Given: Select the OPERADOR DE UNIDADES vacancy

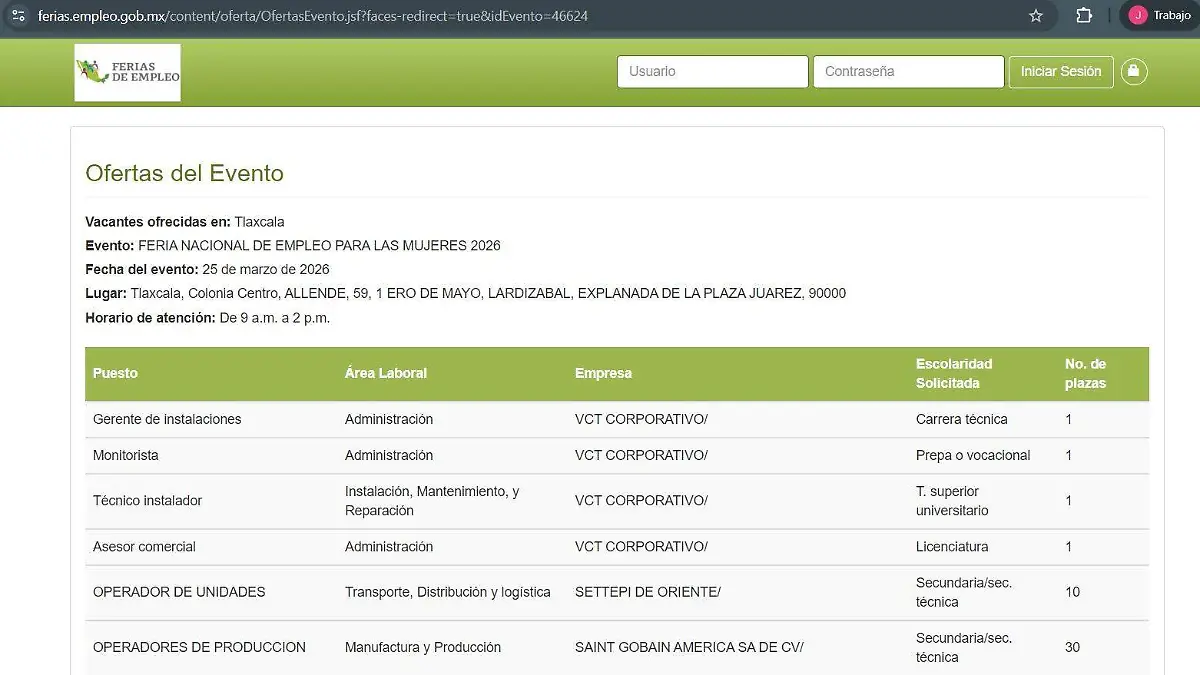Looking at the screenshot, I should coord(179,592).
